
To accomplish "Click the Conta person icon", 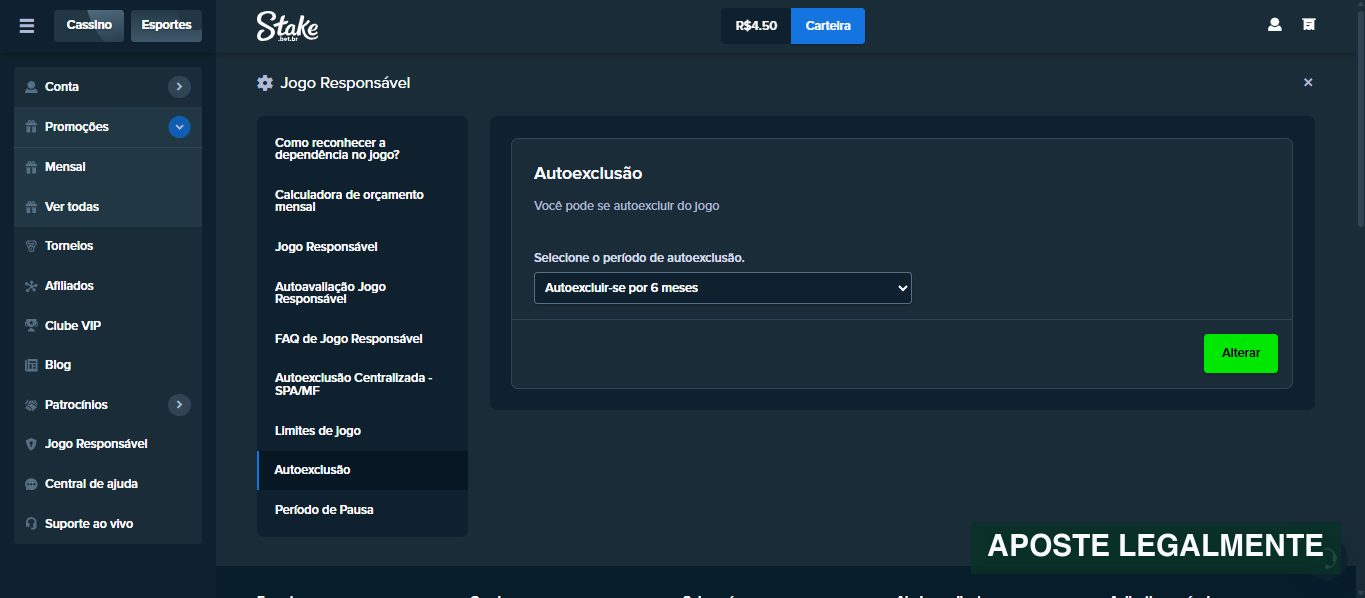I will point(31,87).
